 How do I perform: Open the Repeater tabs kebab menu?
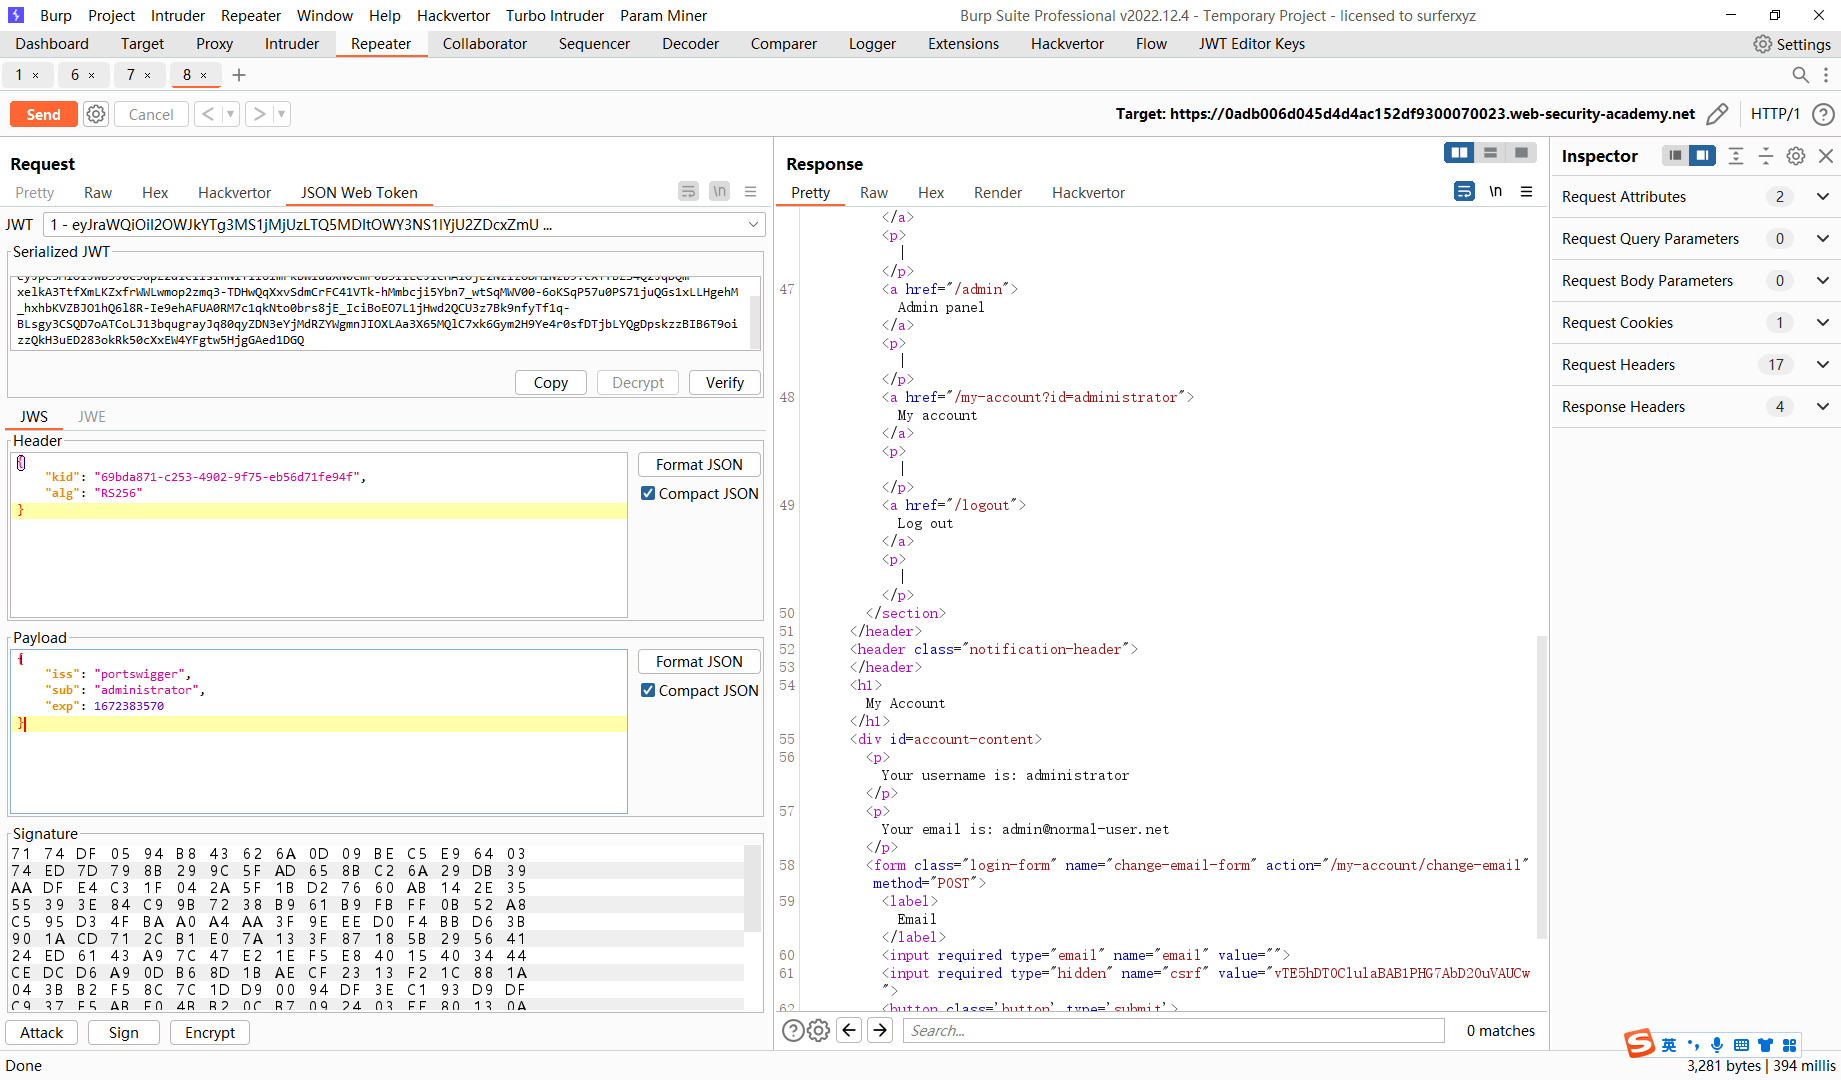pyautogui.click(x=1826, y=75)
